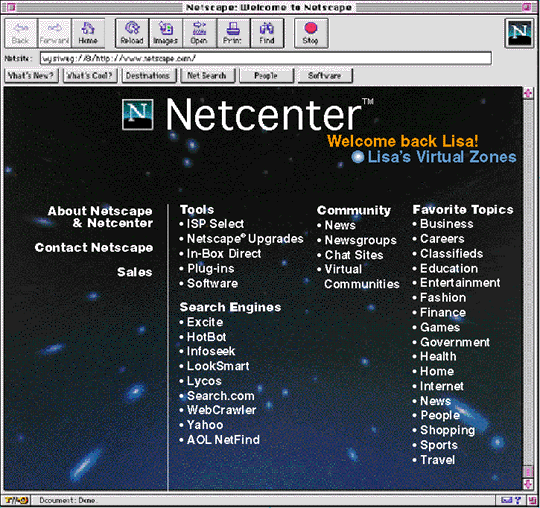
Task: Open the Health topic
Action: pyautogui.click(x=438, y=356)
